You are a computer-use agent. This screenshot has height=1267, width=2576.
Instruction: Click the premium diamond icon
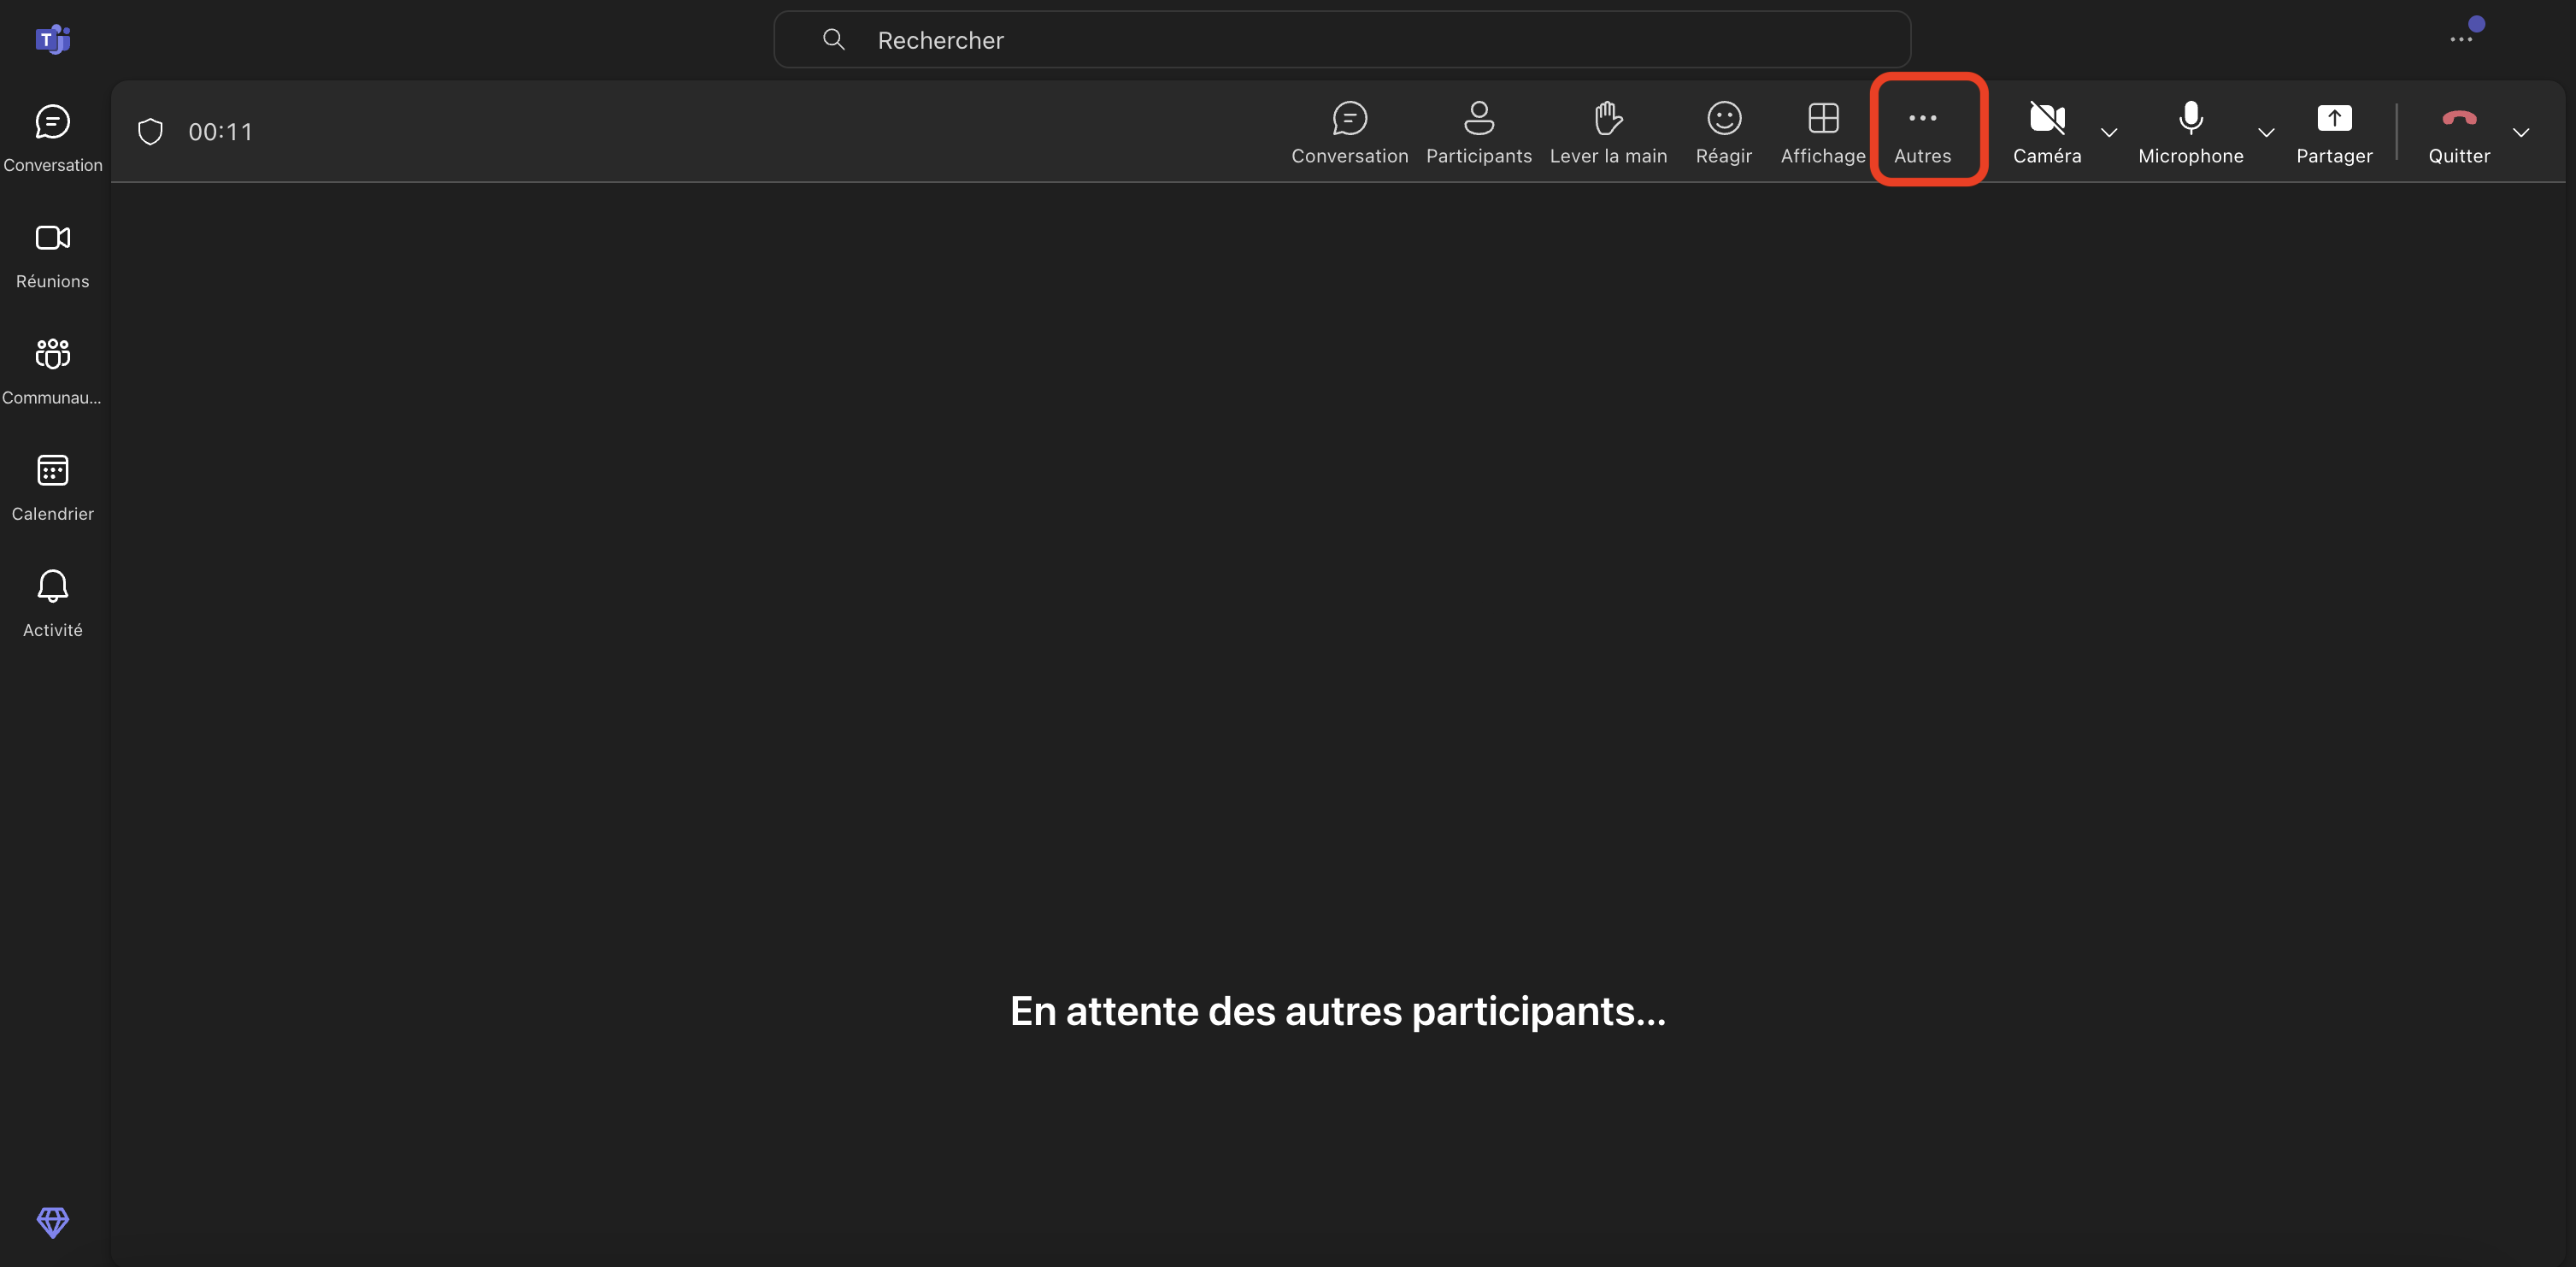click(x=52, y=1221)
